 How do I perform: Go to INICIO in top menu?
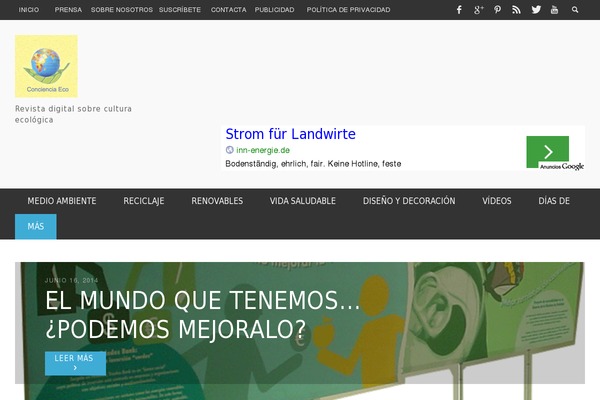pyautogui.click(x=29, y=10)
